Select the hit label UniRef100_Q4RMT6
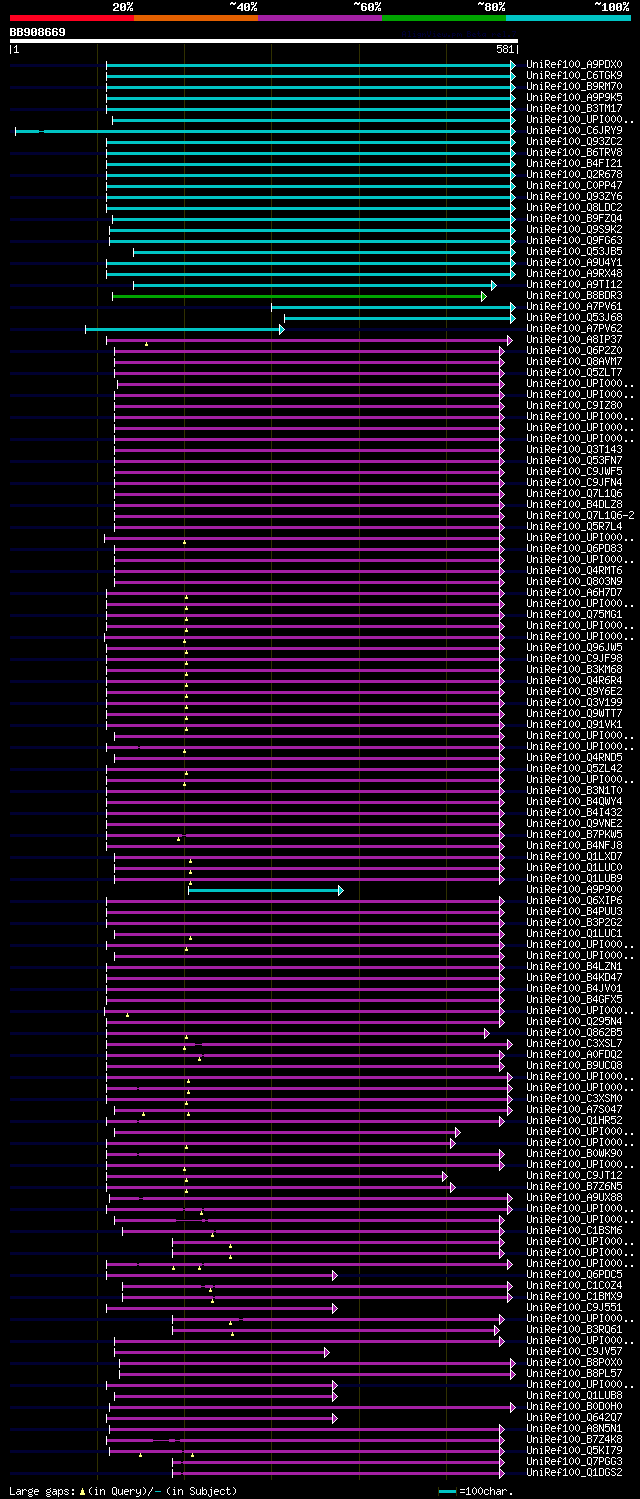 [x=574, y=571]
